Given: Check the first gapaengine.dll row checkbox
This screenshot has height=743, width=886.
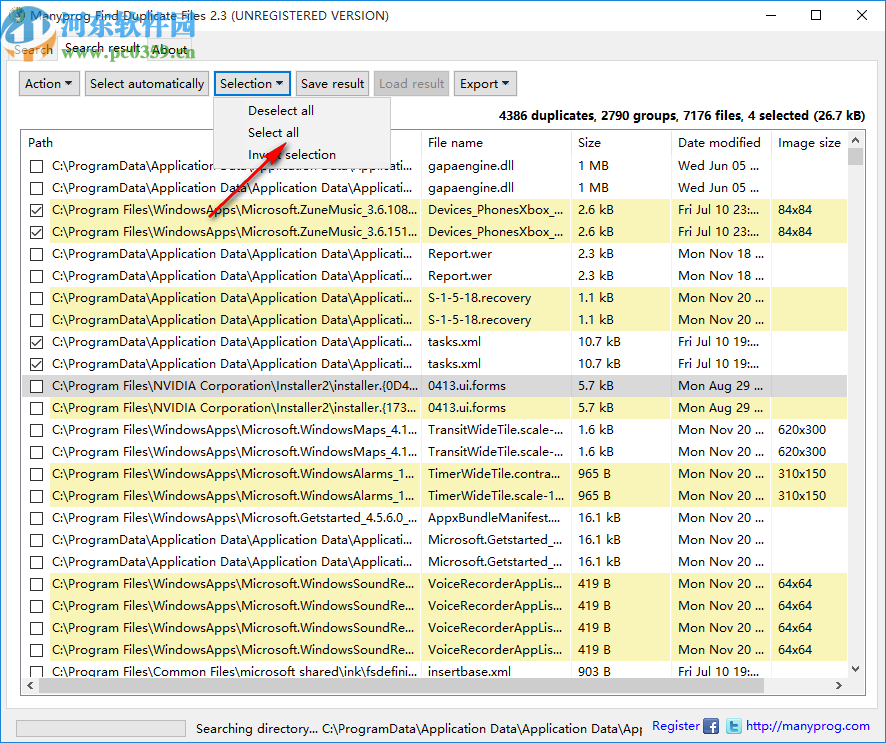Looking at the screenshot, I should click(36, 166).
